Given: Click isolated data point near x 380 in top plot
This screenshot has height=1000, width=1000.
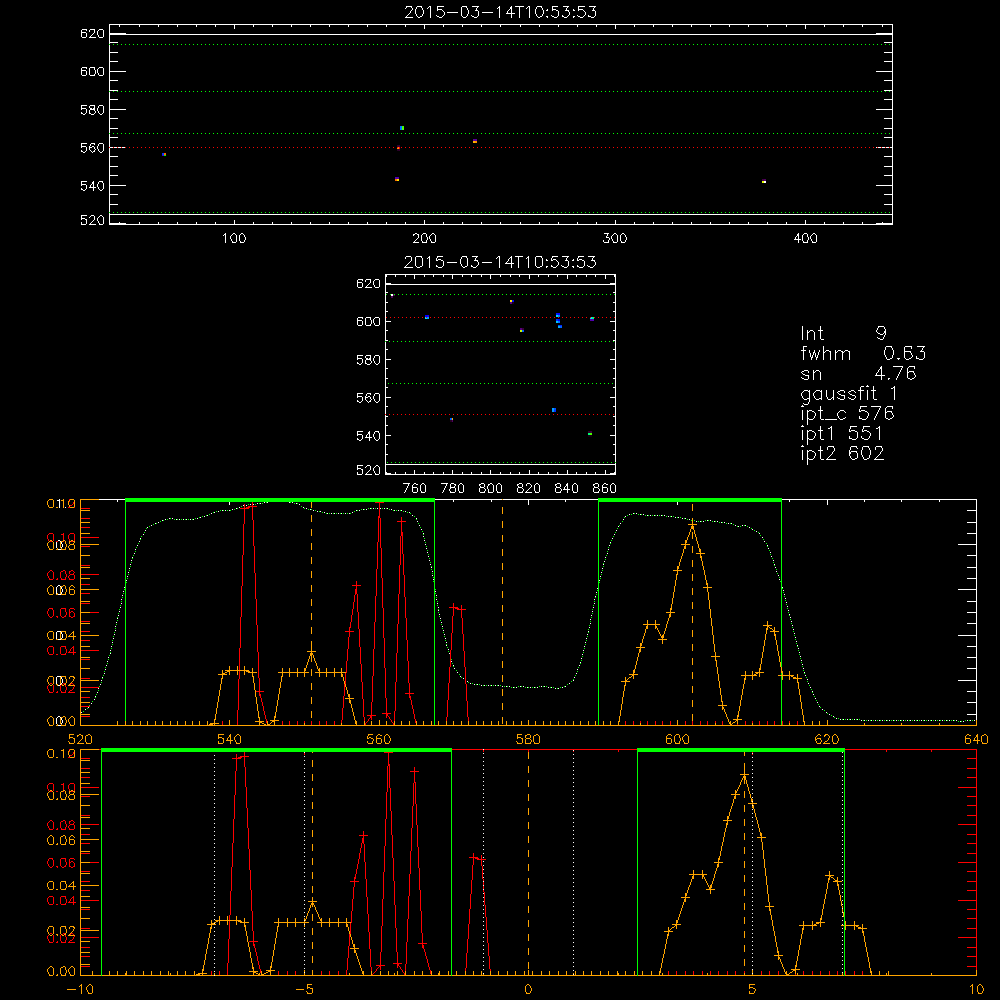Looking at the screenshot, I should click(x=764, y=182).
